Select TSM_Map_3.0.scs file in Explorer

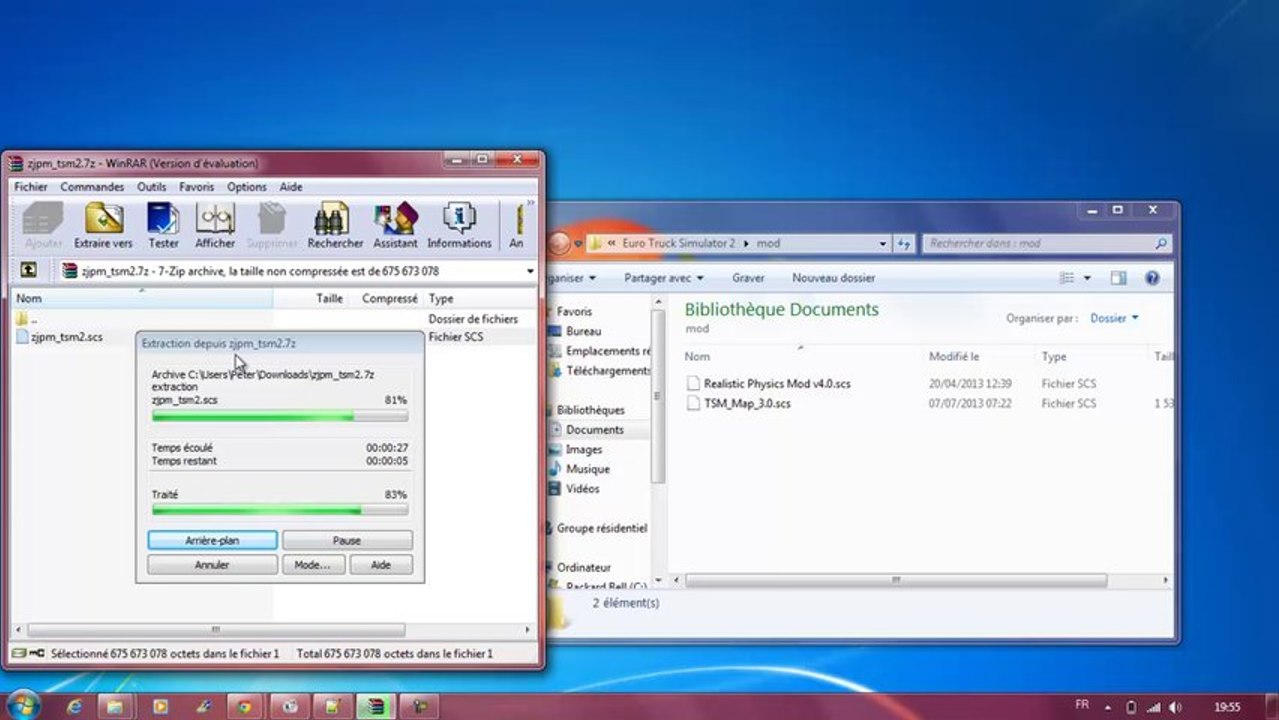pyautogui.click(x=747, y=404)
